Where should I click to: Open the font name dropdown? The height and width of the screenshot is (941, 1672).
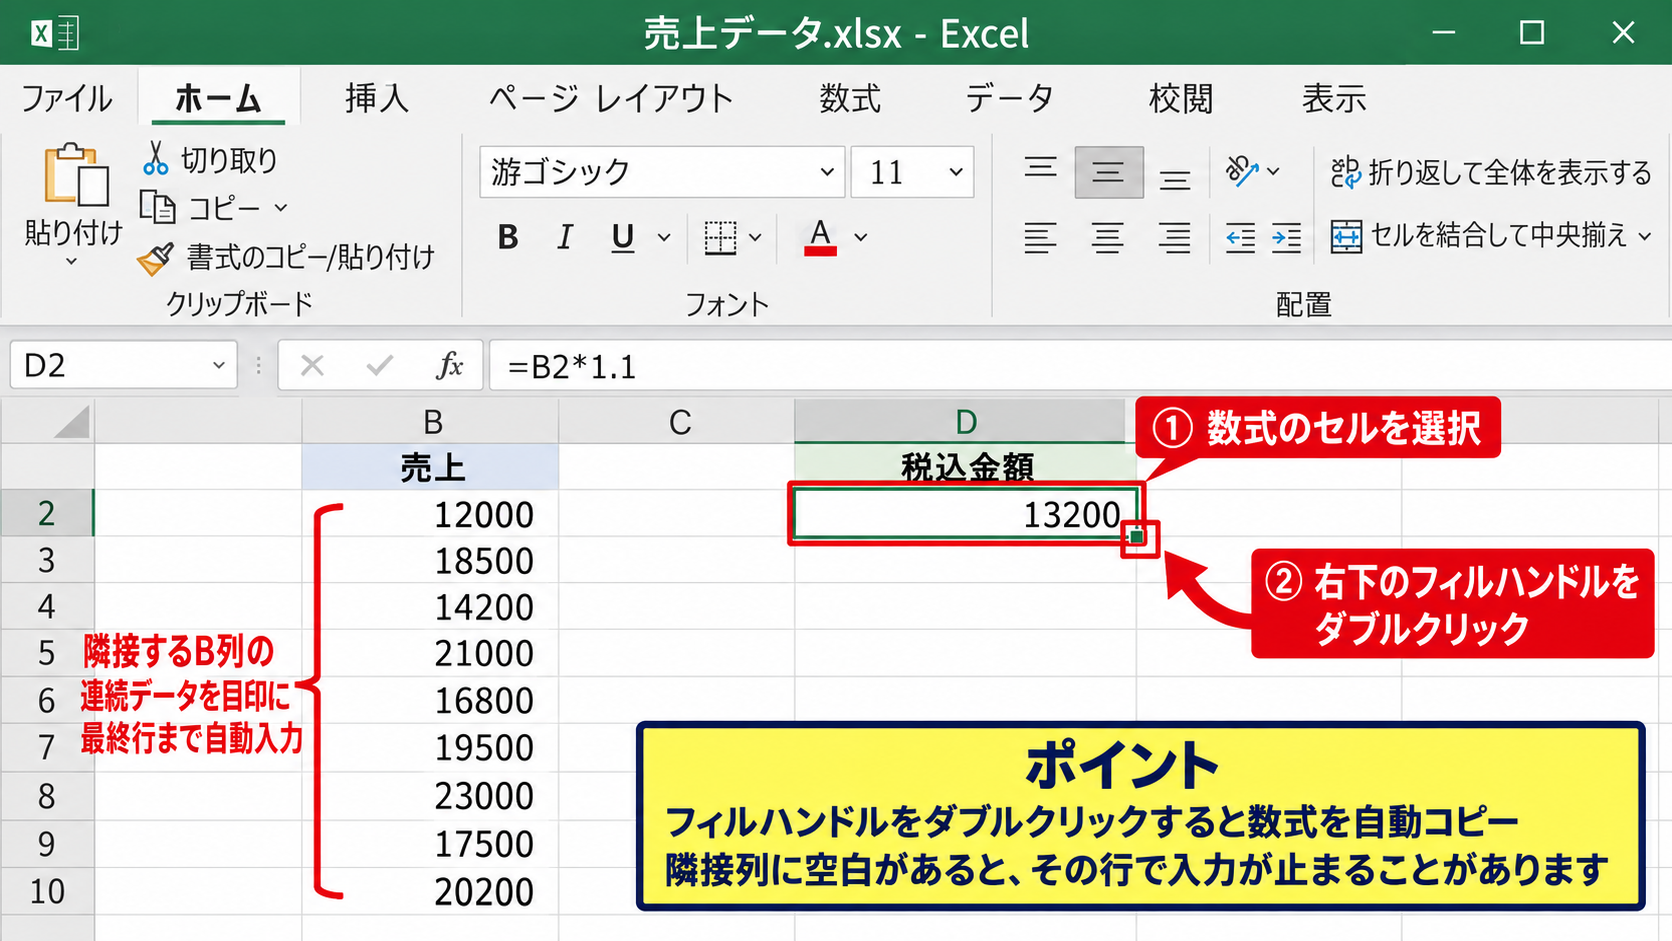pyautogui.click(x=827, y=172)
